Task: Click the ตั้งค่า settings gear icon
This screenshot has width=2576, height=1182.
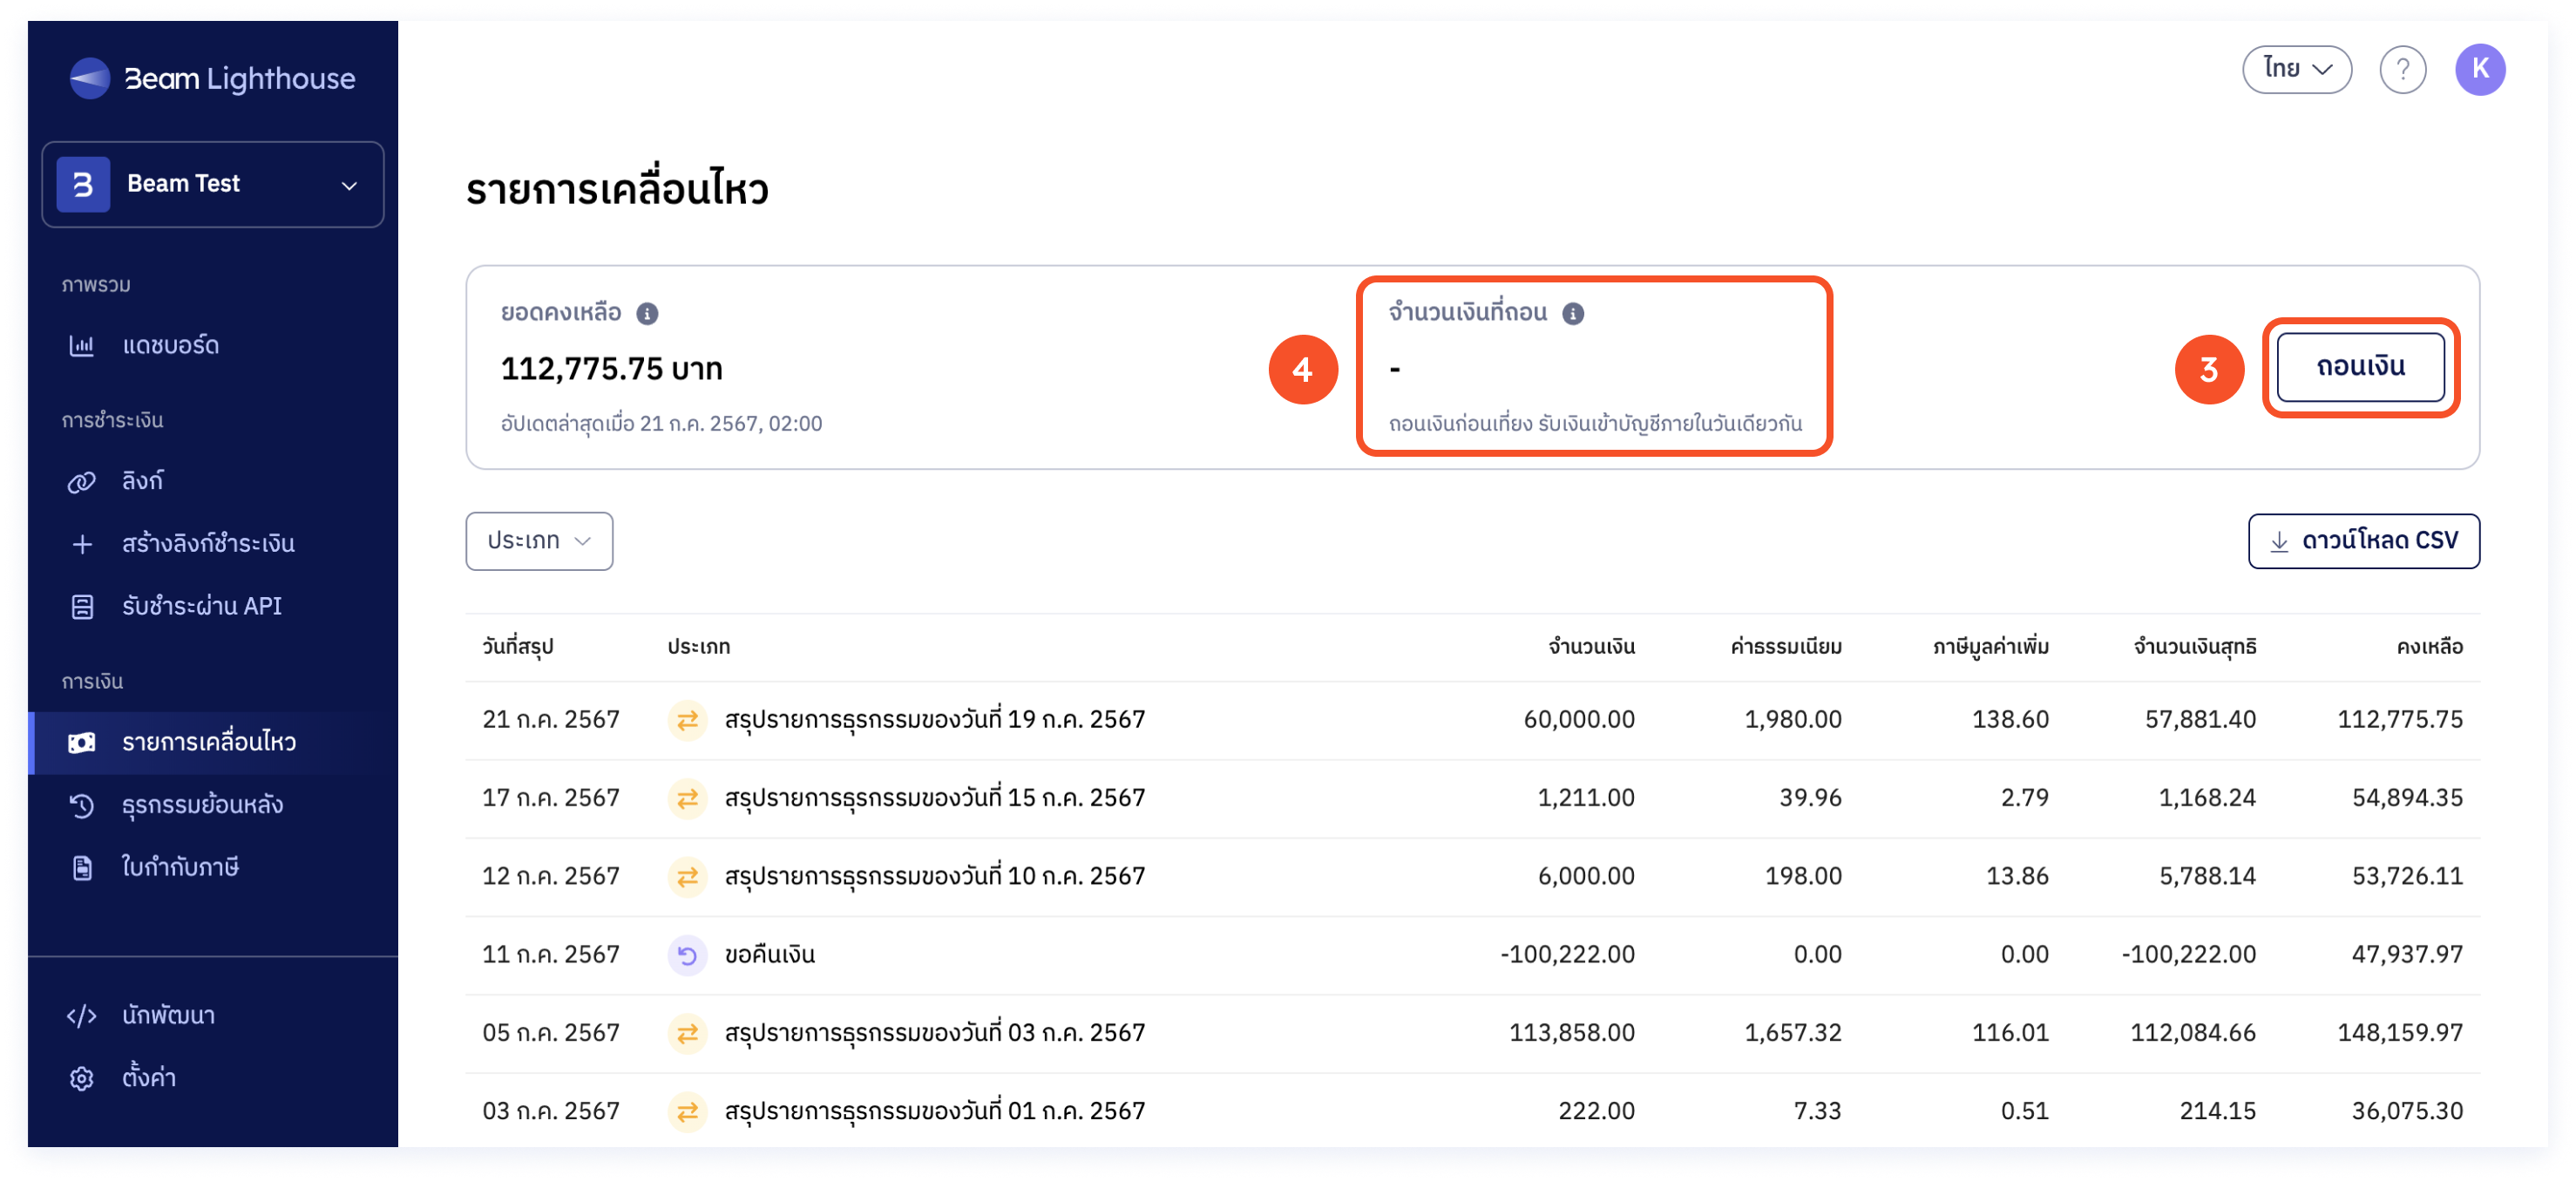Action: pyautogui.click(x=82, y=1078)
